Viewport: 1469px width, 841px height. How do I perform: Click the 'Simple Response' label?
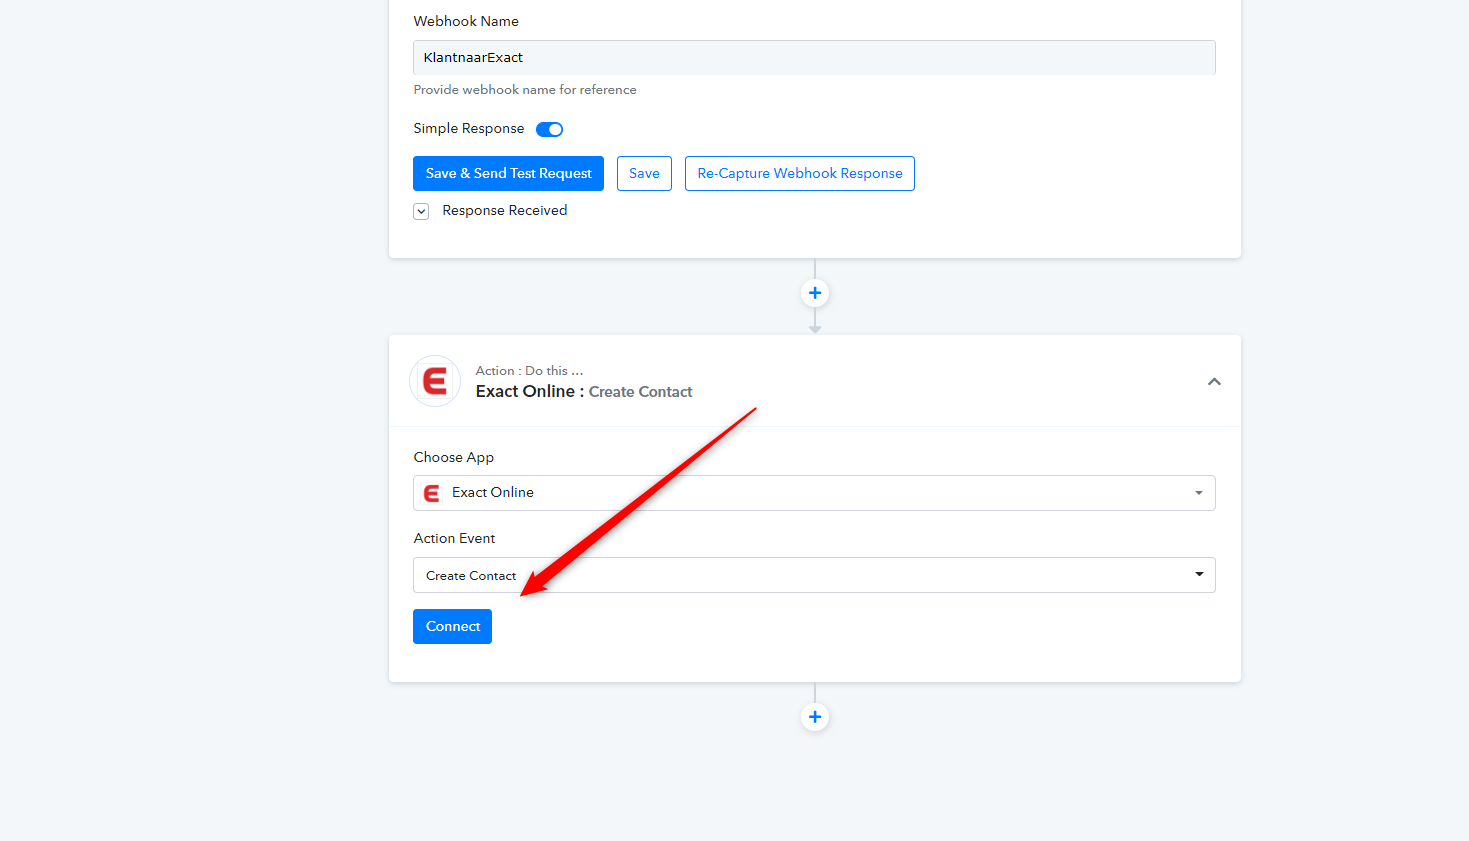(469, 128)
